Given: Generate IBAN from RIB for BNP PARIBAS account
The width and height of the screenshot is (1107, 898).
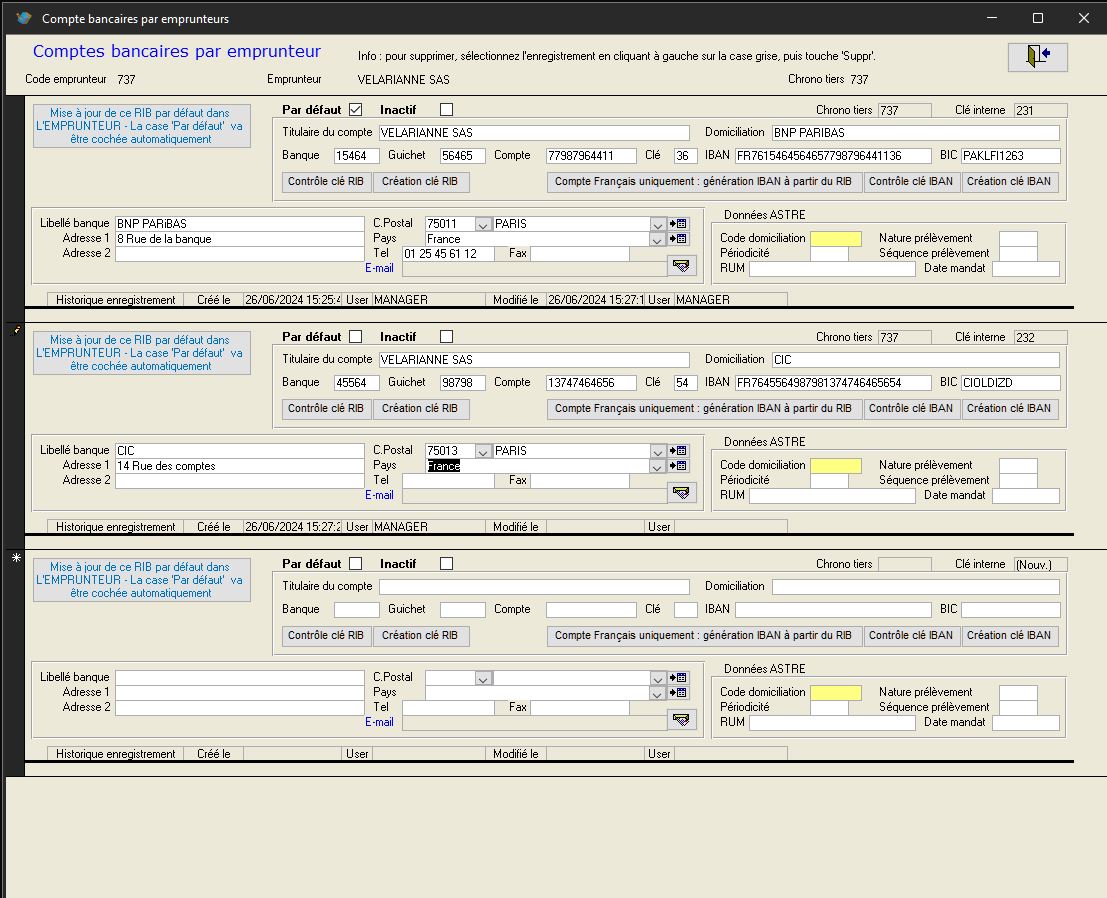Looking at the screenshot, I should pos(703,181).
